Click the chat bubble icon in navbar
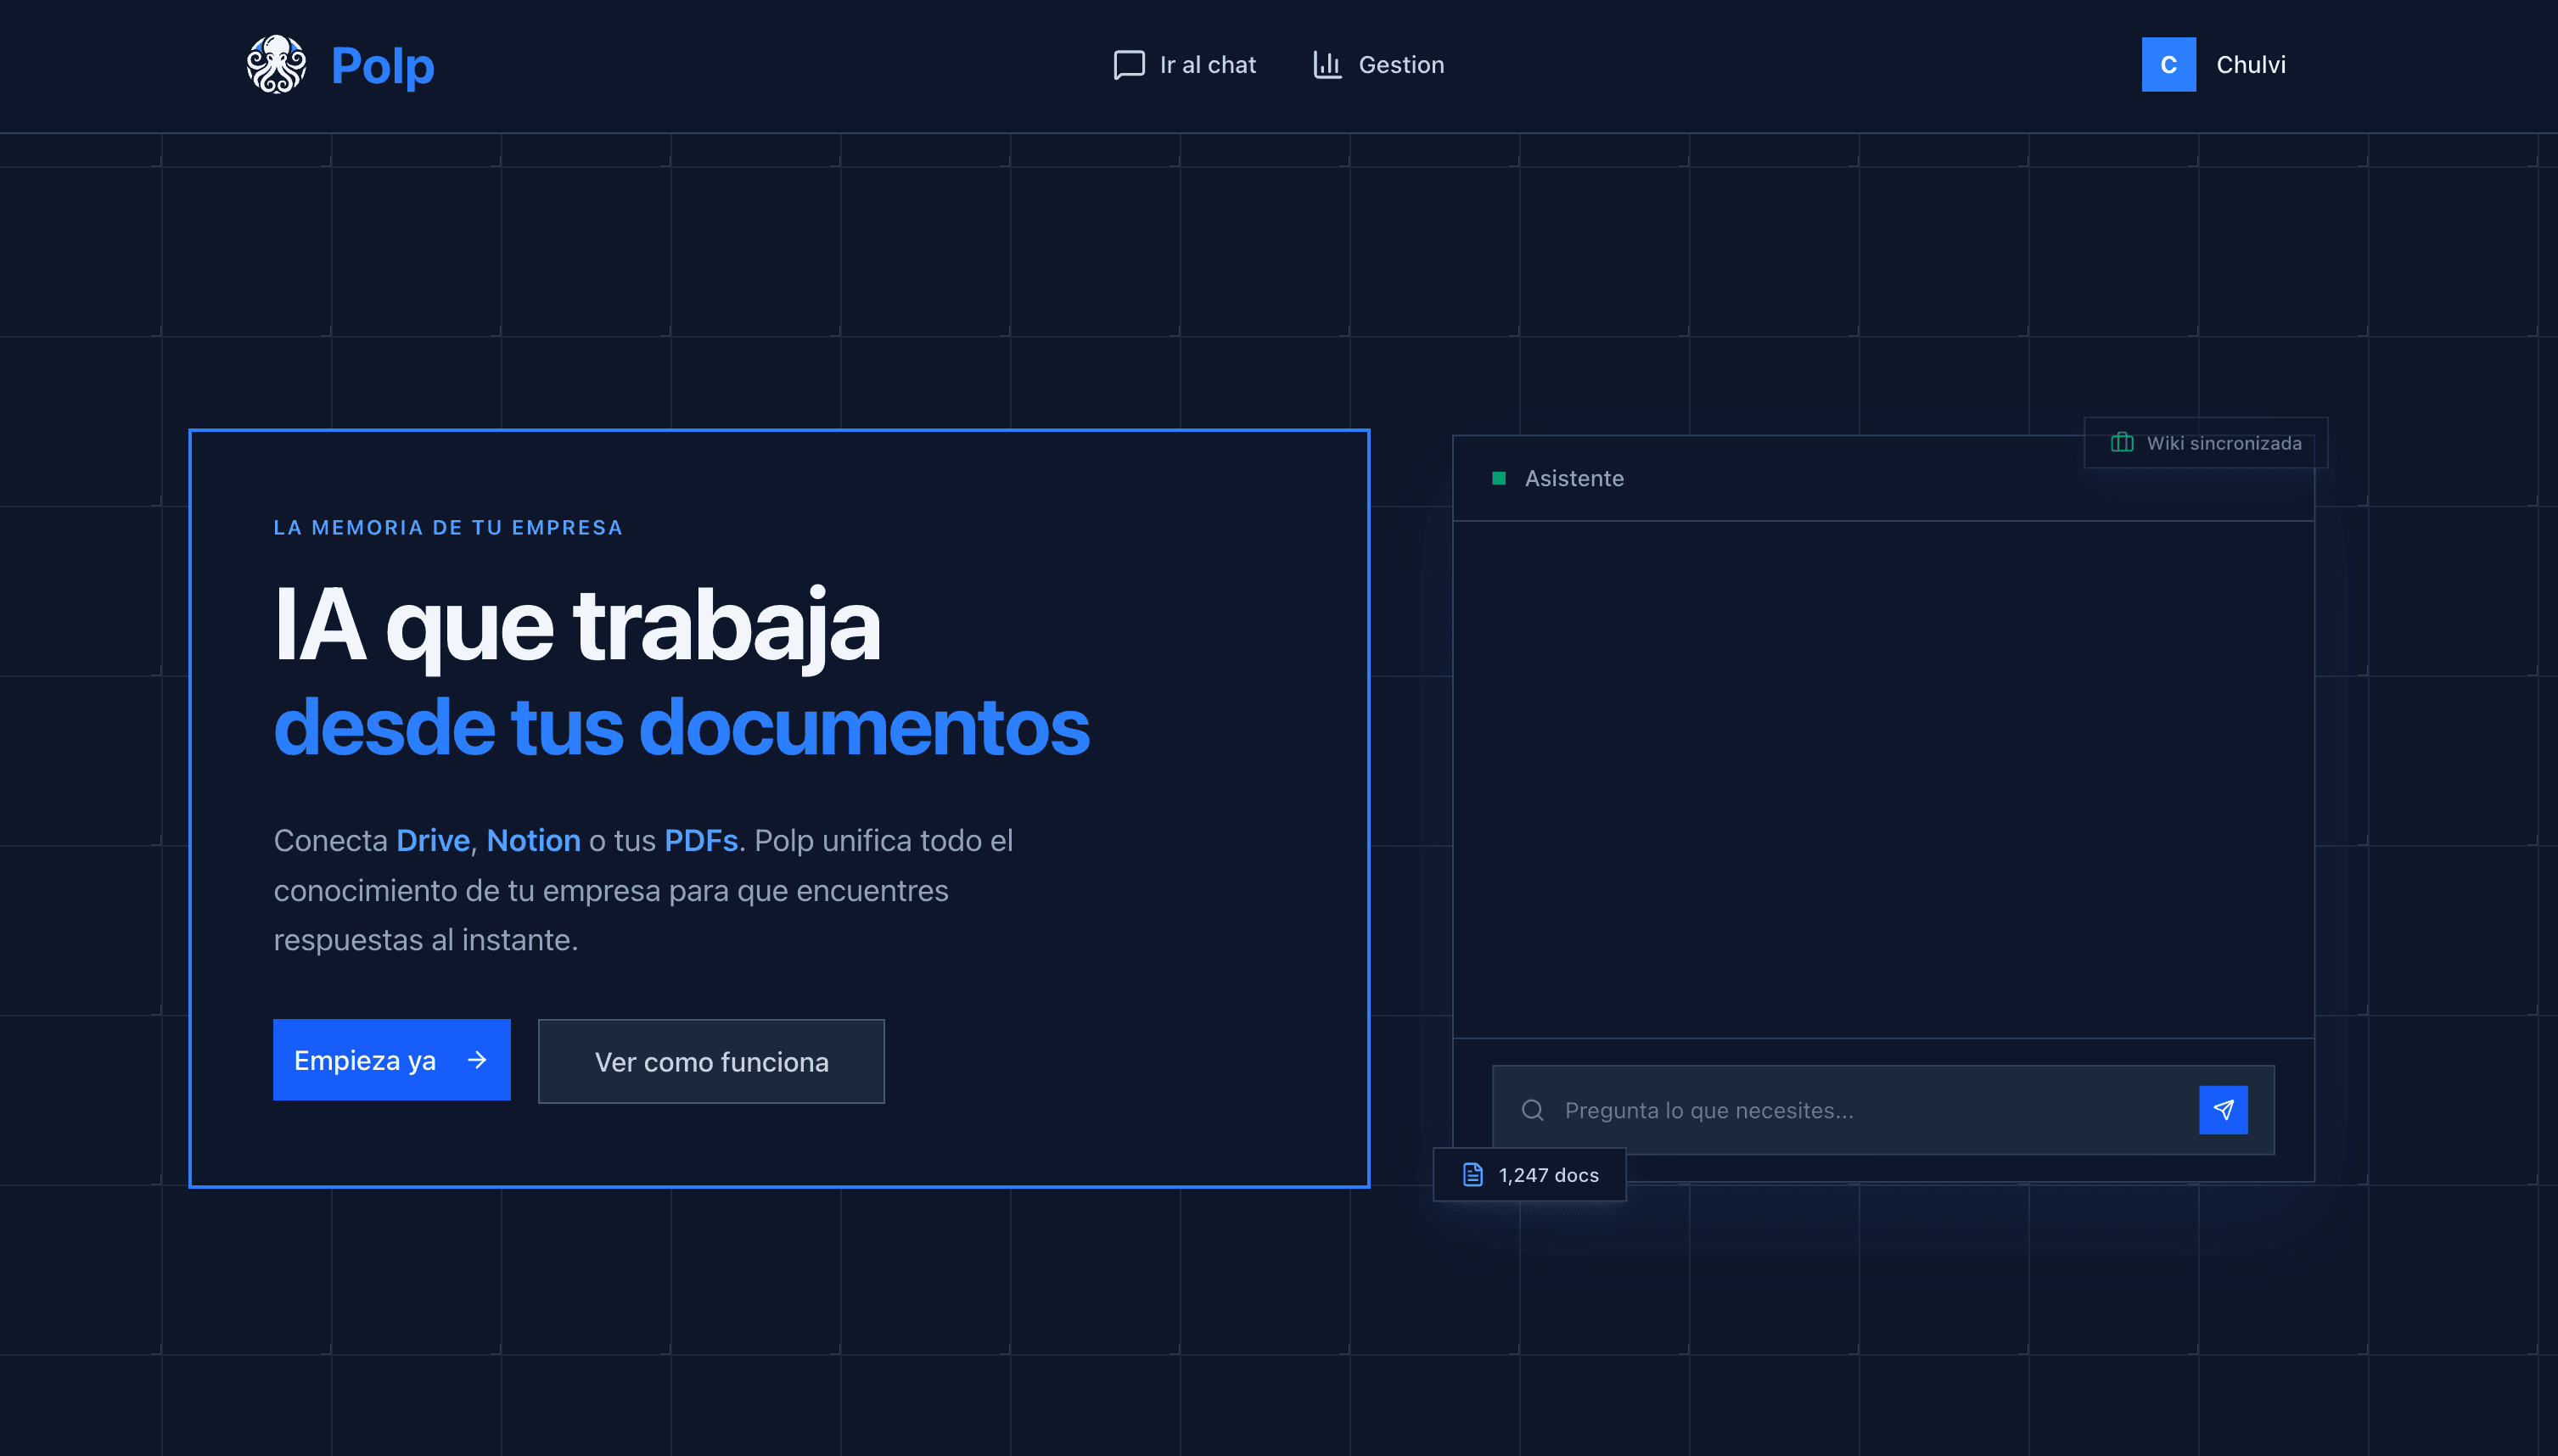This screenshot has width=2558, height=1456. tap(1129, 65)
